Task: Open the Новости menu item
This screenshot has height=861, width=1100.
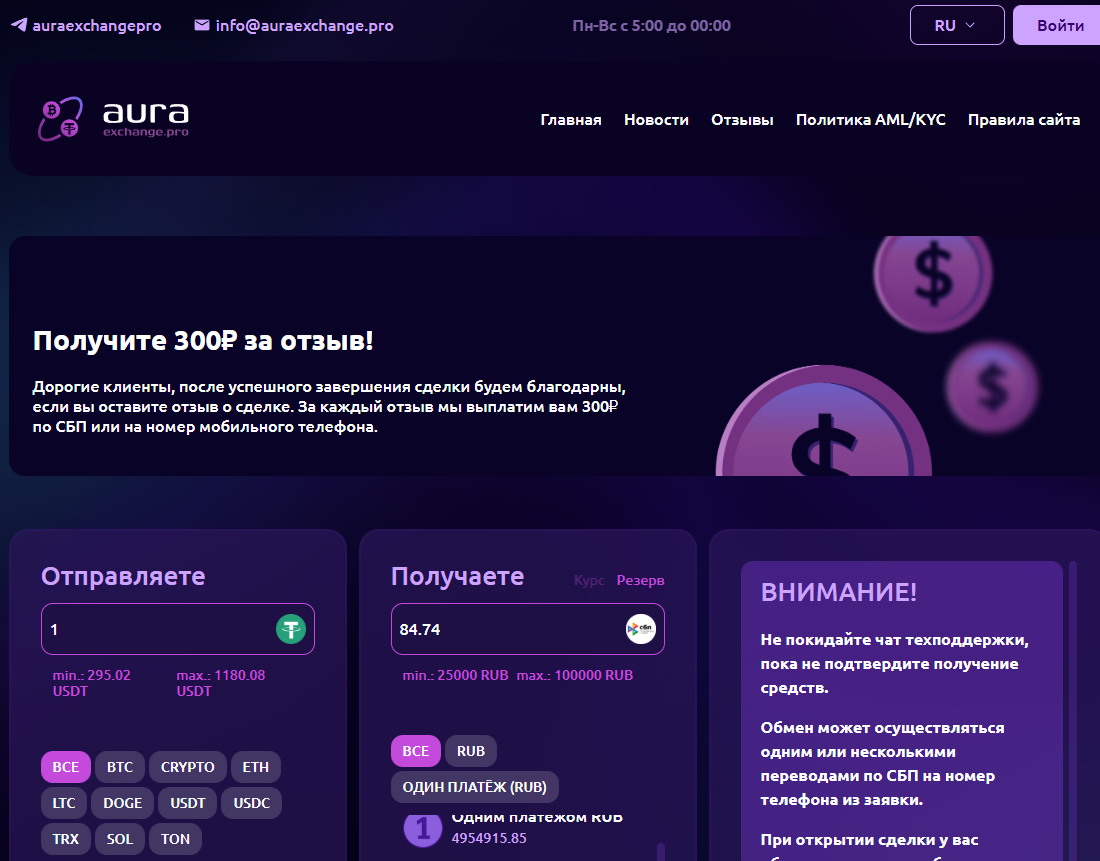Action: 656,119
